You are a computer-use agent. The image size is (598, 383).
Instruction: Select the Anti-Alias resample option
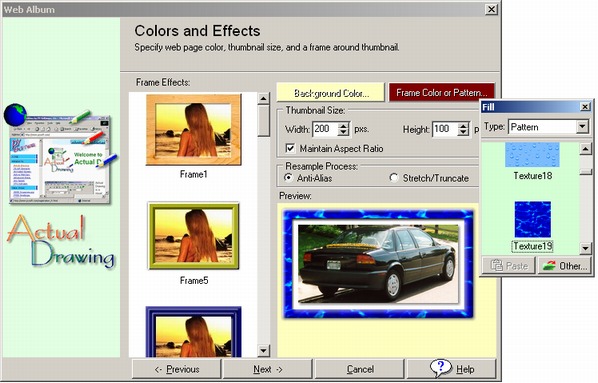(x=289, y=178)
